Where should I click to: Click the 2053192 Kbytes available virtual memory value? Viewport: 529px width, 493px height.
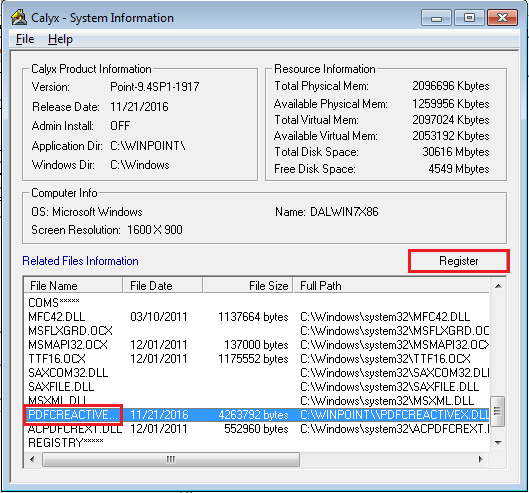point(450,136)
